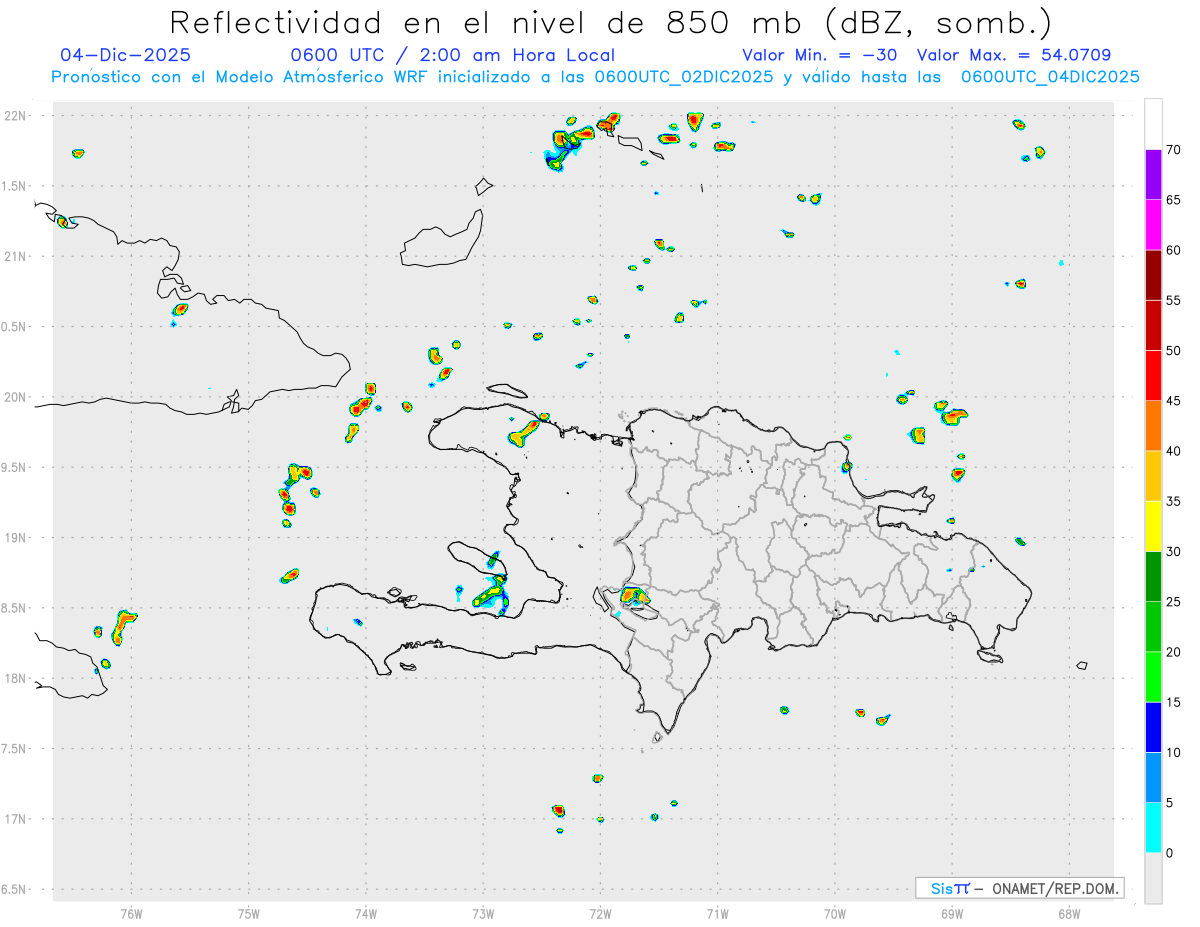Click the '19N' latitude label
The width and height of the screenshot is (1200, 927).
[x=17, y=538]
